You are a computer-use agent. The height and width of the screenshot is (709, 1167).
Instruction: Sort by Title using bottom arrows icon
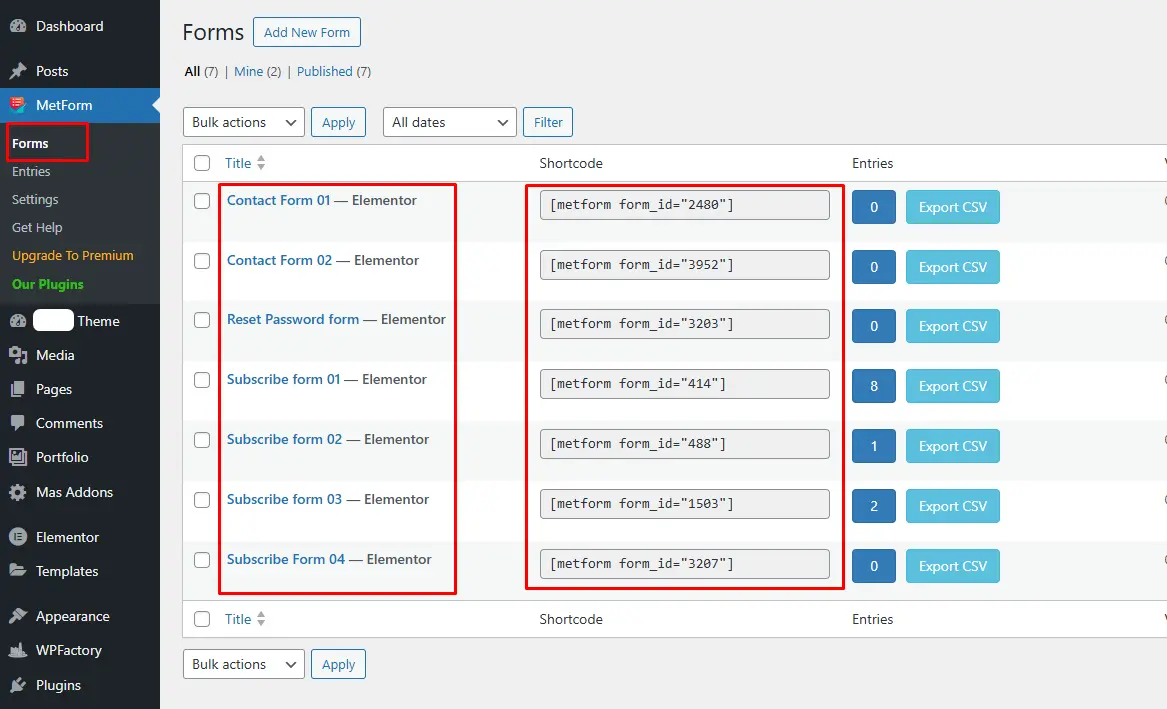(x=260, y=619)
